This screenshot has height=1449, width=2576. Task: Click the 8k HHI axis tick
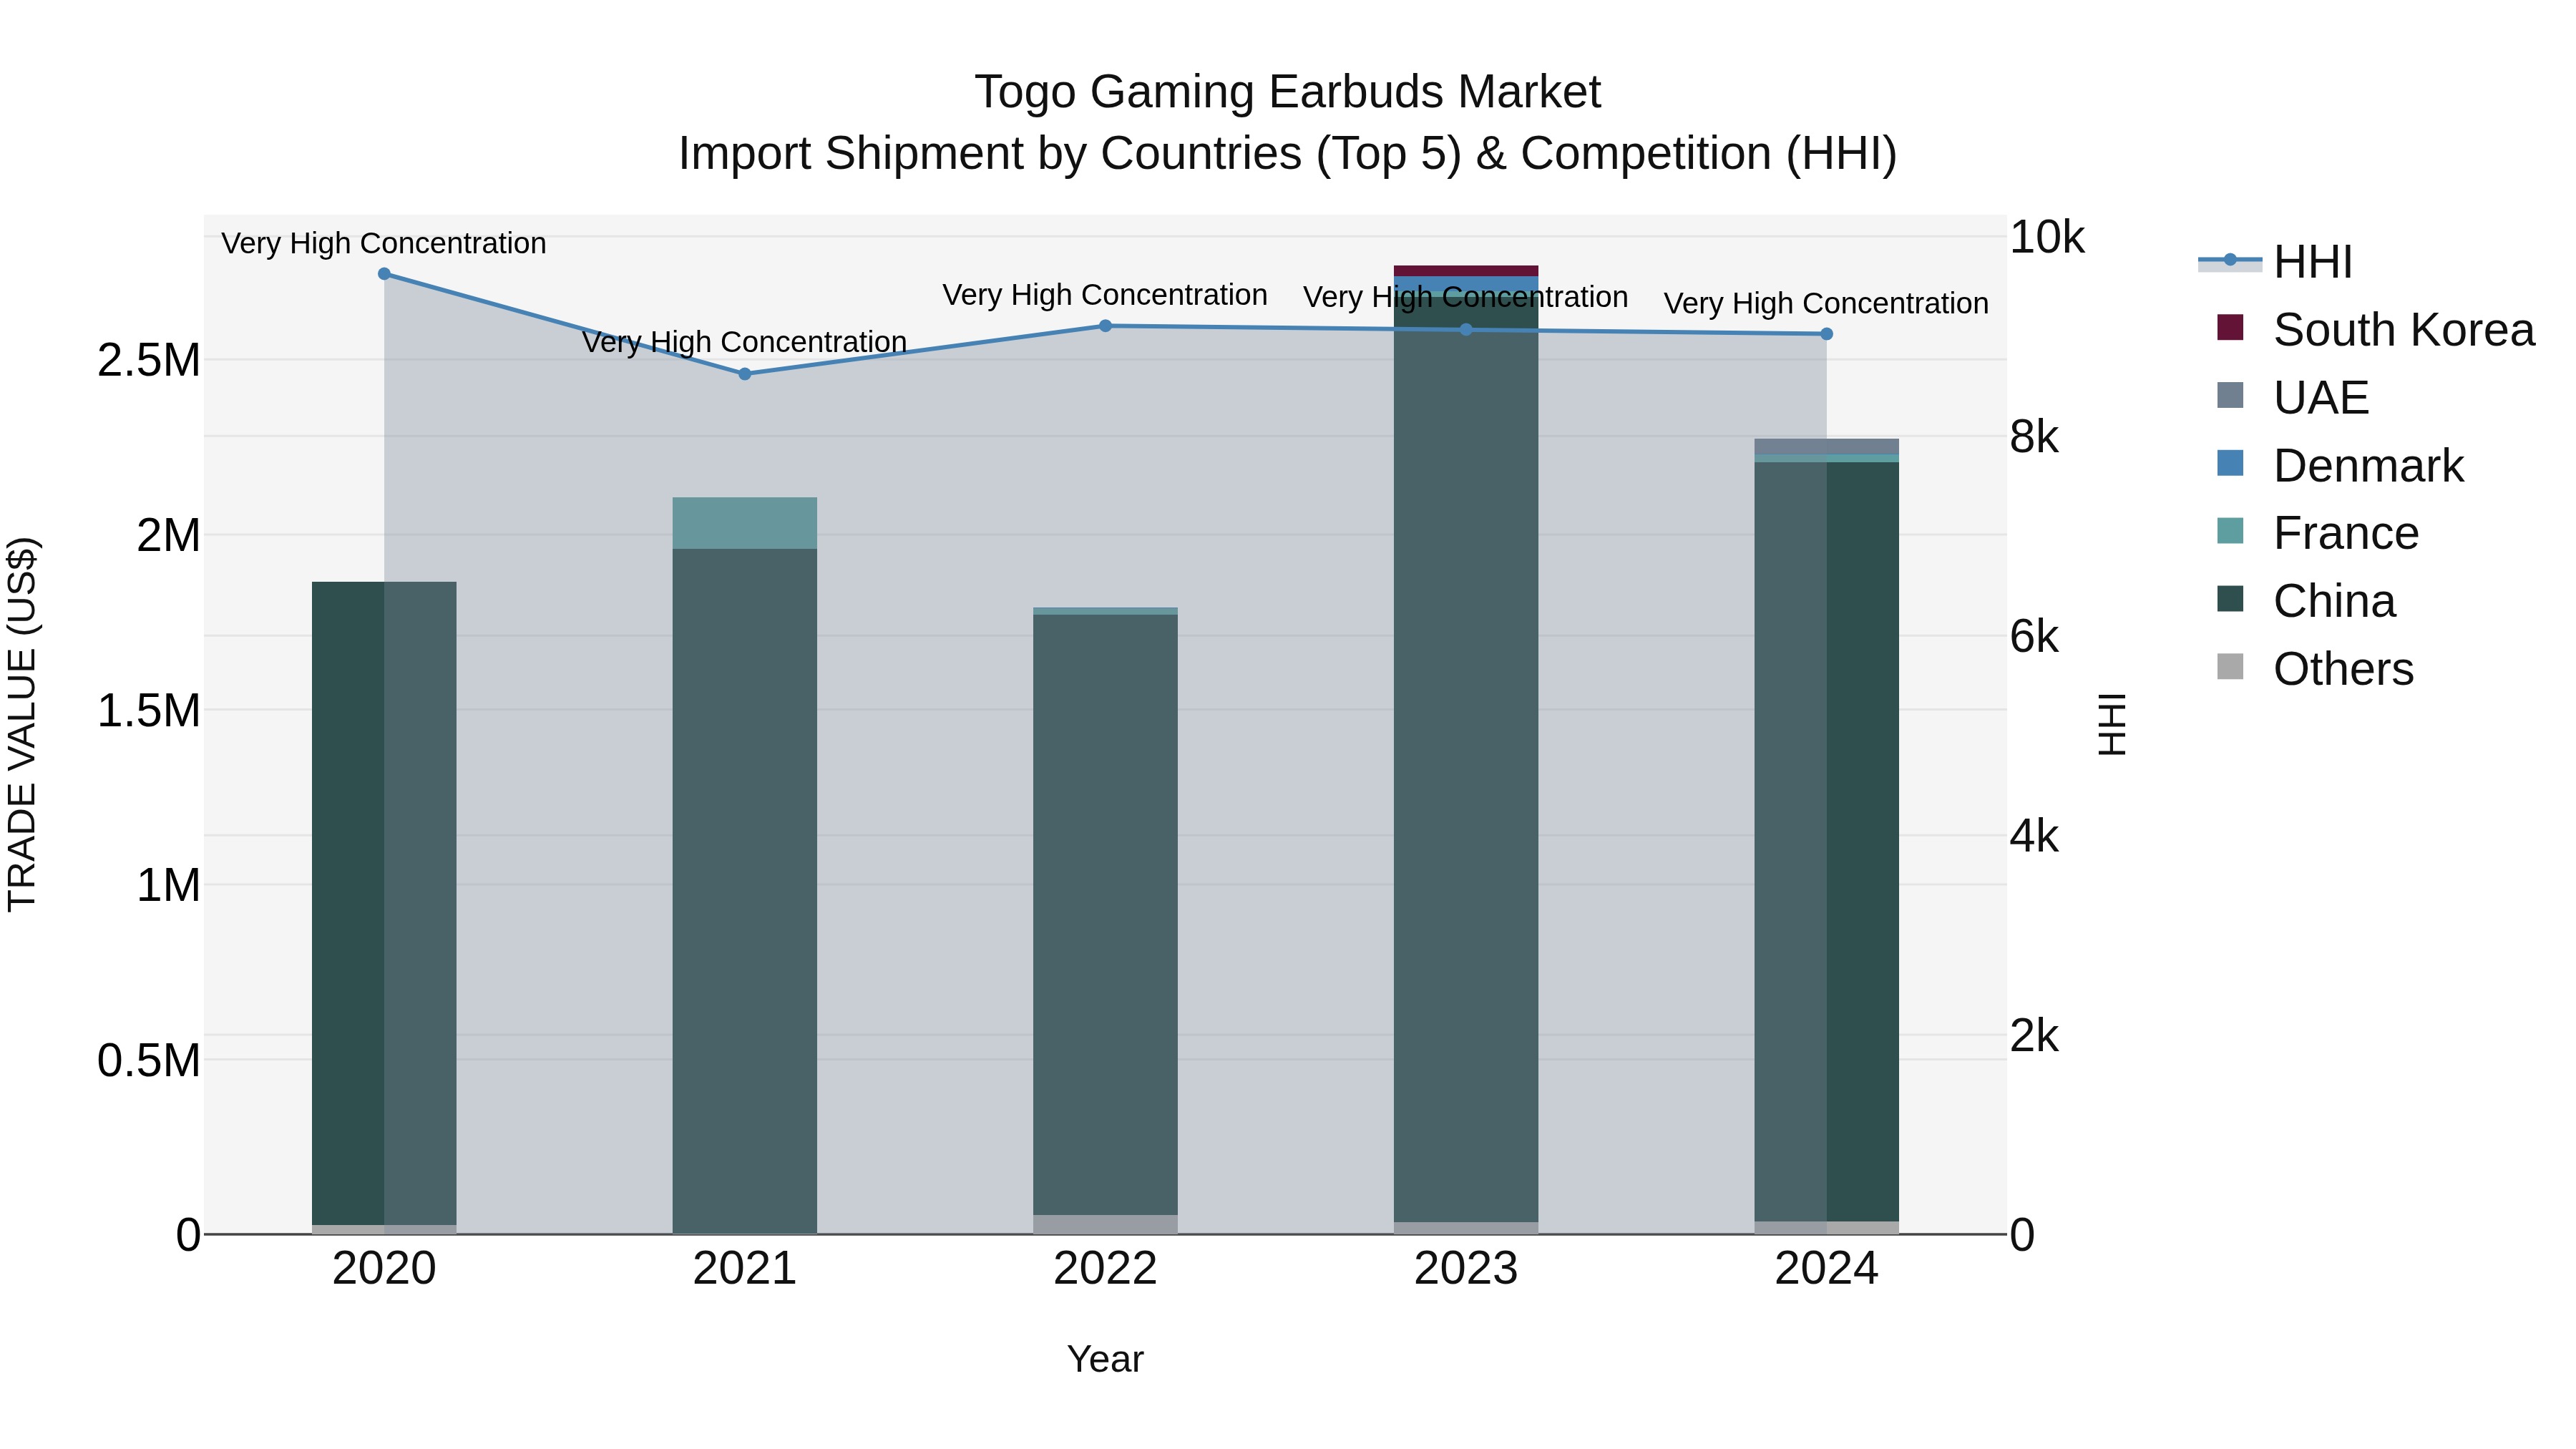tap(2034, 437)
